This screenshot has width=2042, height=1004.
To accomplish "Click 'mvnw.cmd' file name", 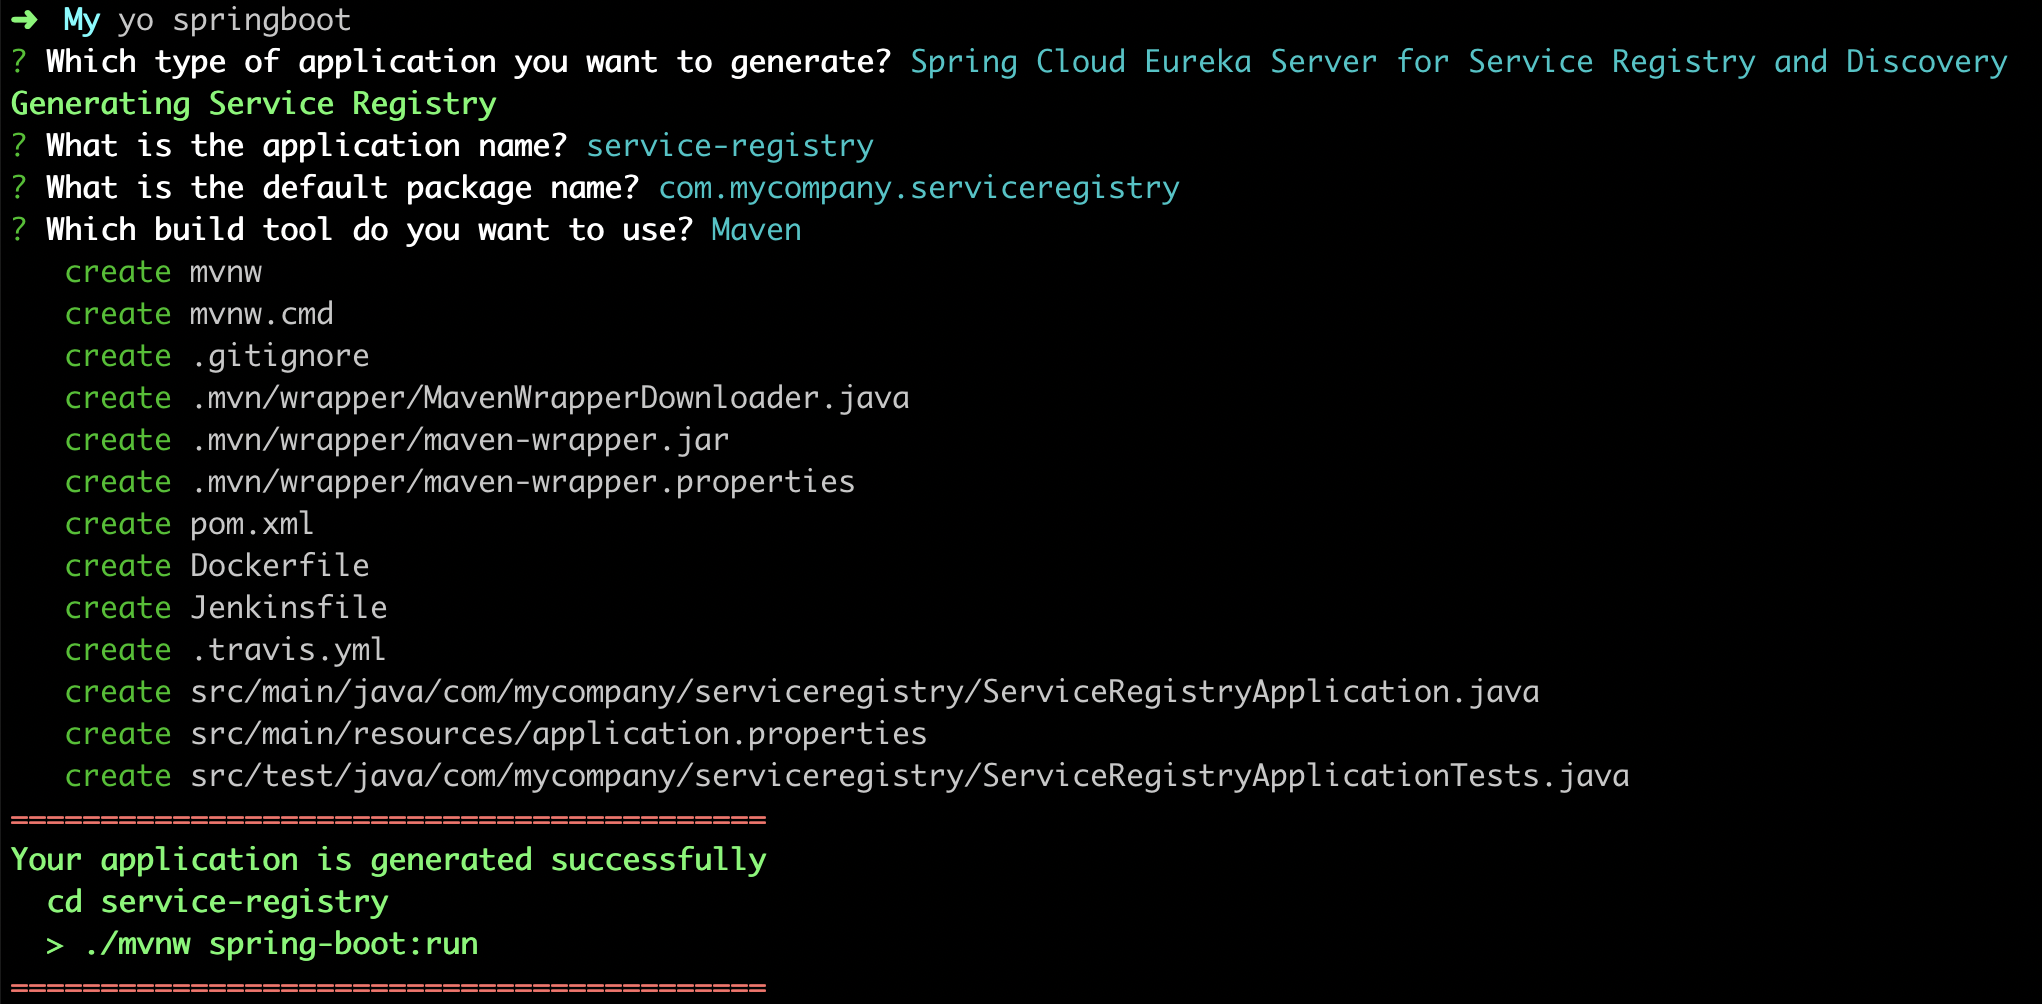I will [262, 313].
